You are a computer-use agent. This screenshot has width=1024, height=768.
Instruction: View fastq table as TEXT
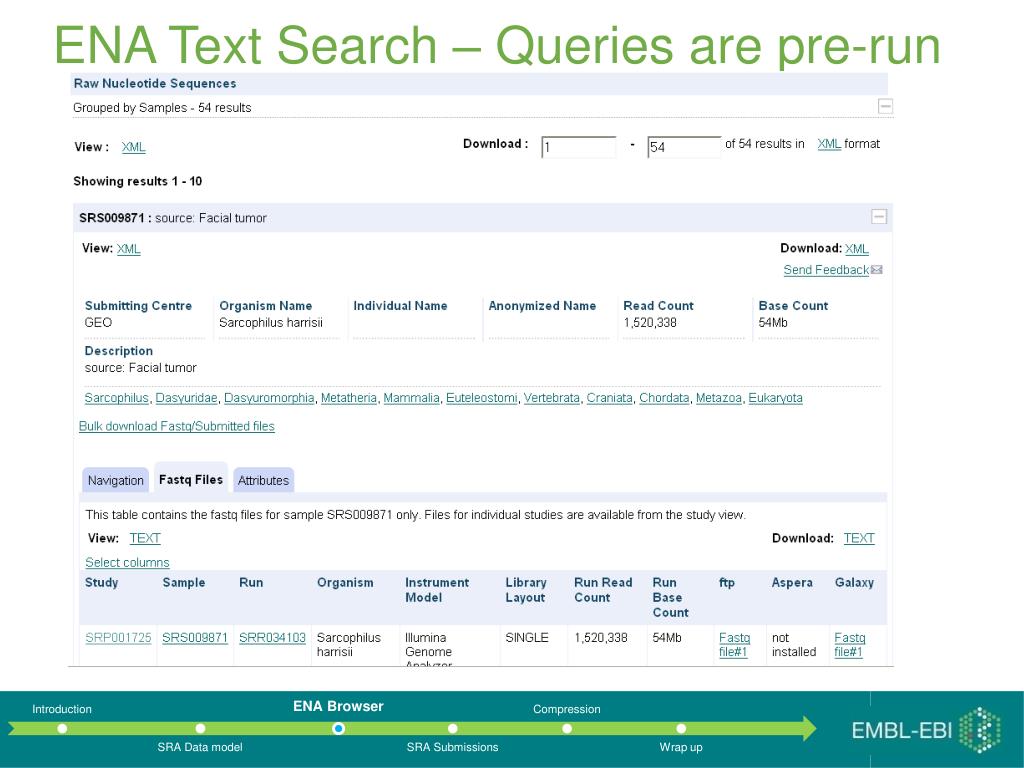pos(145,538)
